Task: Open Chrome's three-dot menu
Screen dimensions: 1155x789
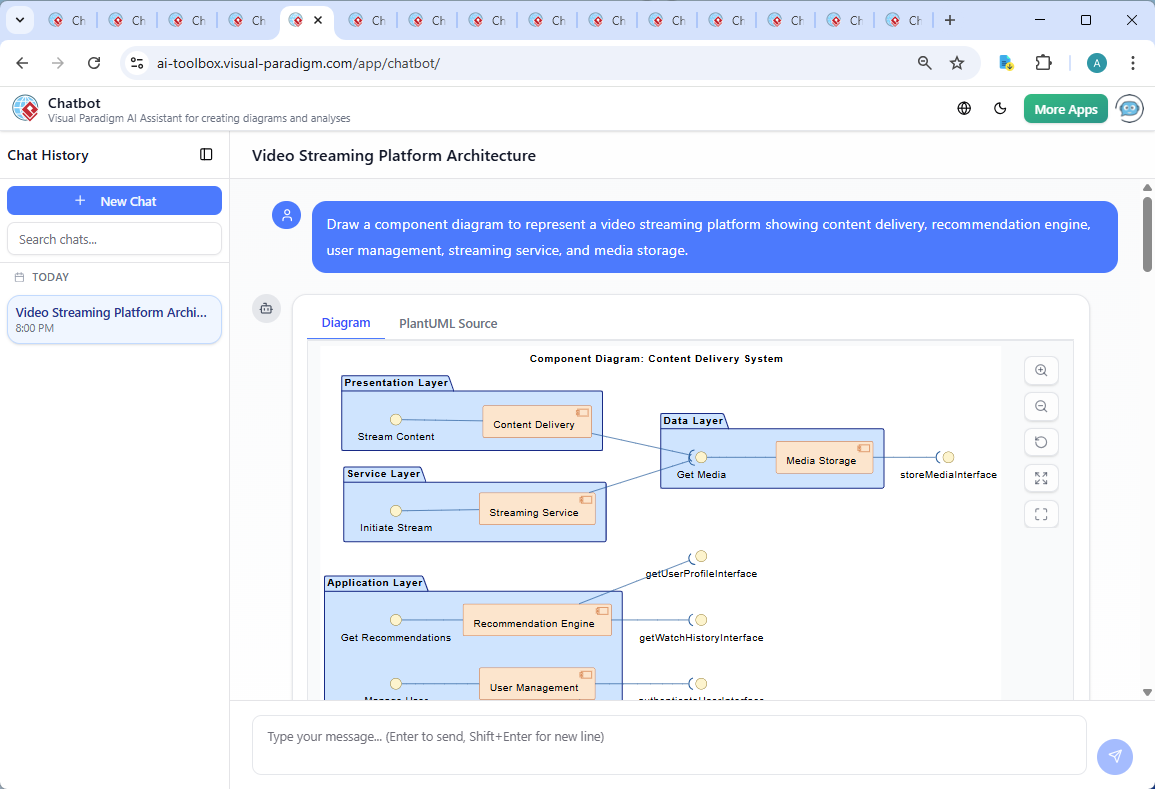Action: 1133,63
